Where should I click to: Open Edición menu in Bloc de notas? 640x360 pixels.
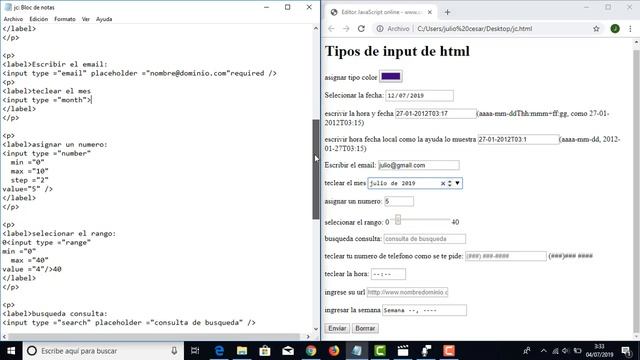click(x=39, y=19)
